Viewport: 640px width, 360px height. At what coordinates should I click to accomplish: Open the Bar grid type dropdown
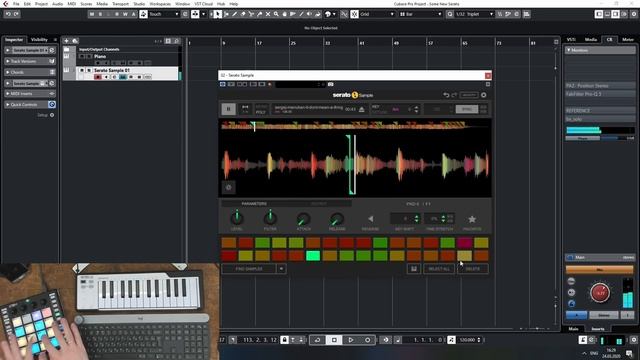coord(420,14)
